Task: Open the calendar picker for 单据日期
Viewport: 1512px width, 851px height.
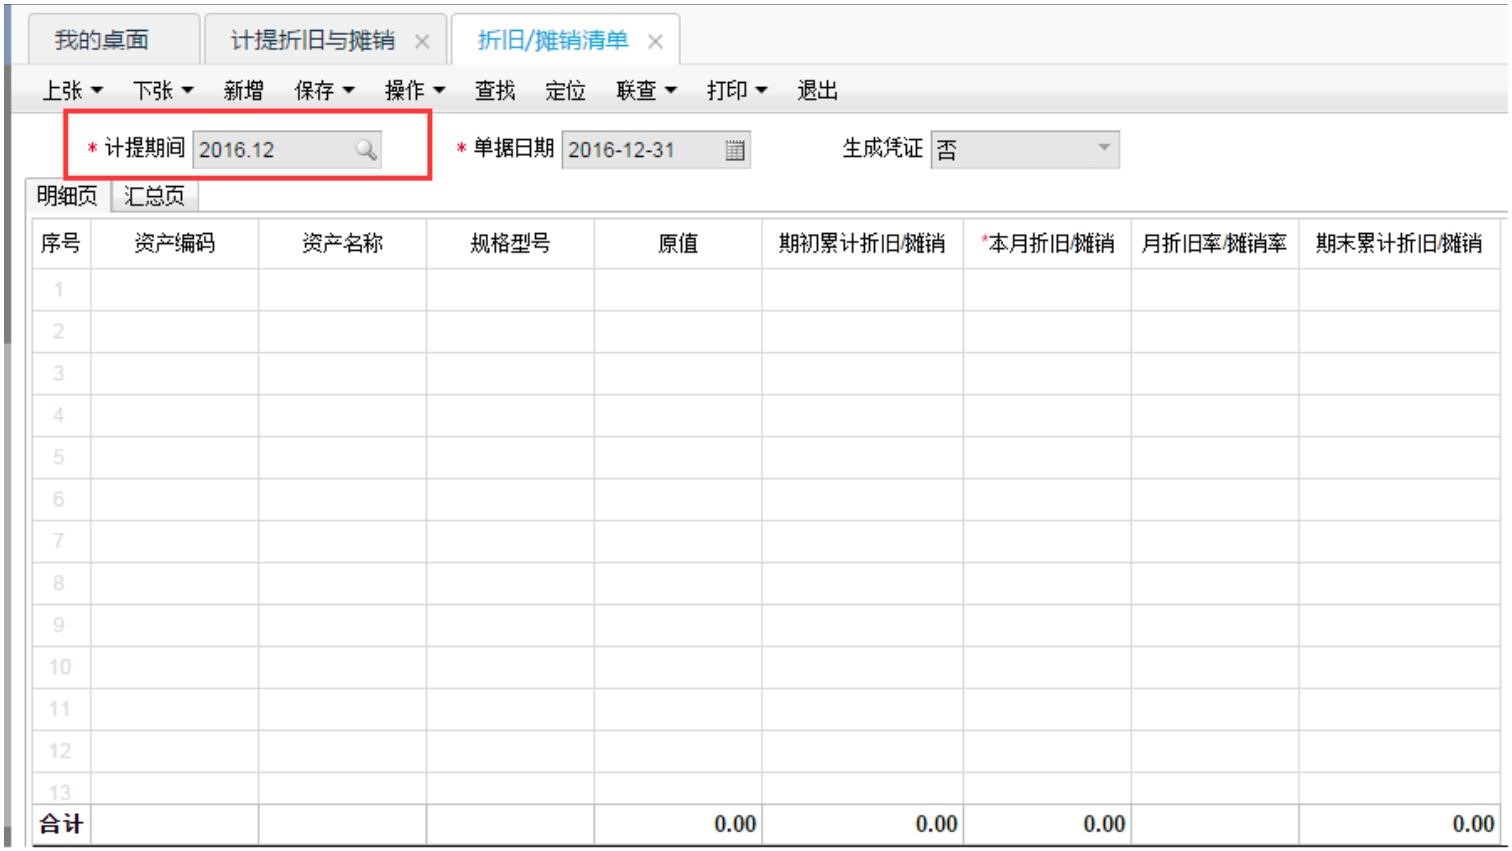Action: point(735,150)
